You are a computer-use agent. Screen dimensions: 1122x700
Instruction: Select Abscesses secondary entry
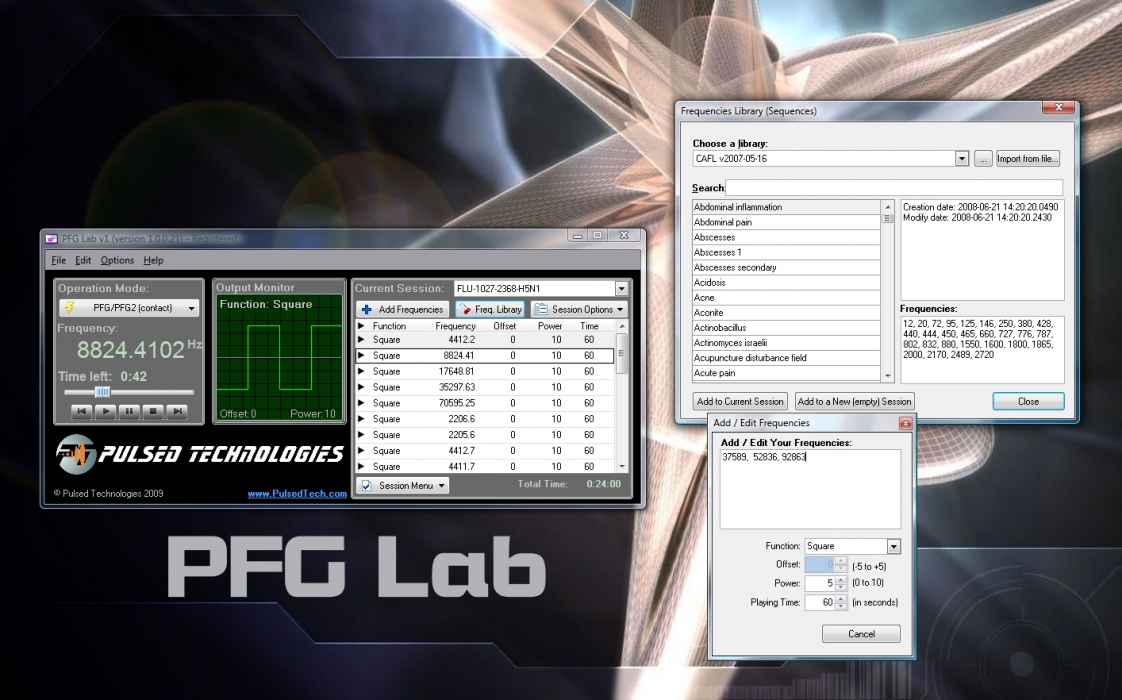pyautogui.click(x=786, y=267)
